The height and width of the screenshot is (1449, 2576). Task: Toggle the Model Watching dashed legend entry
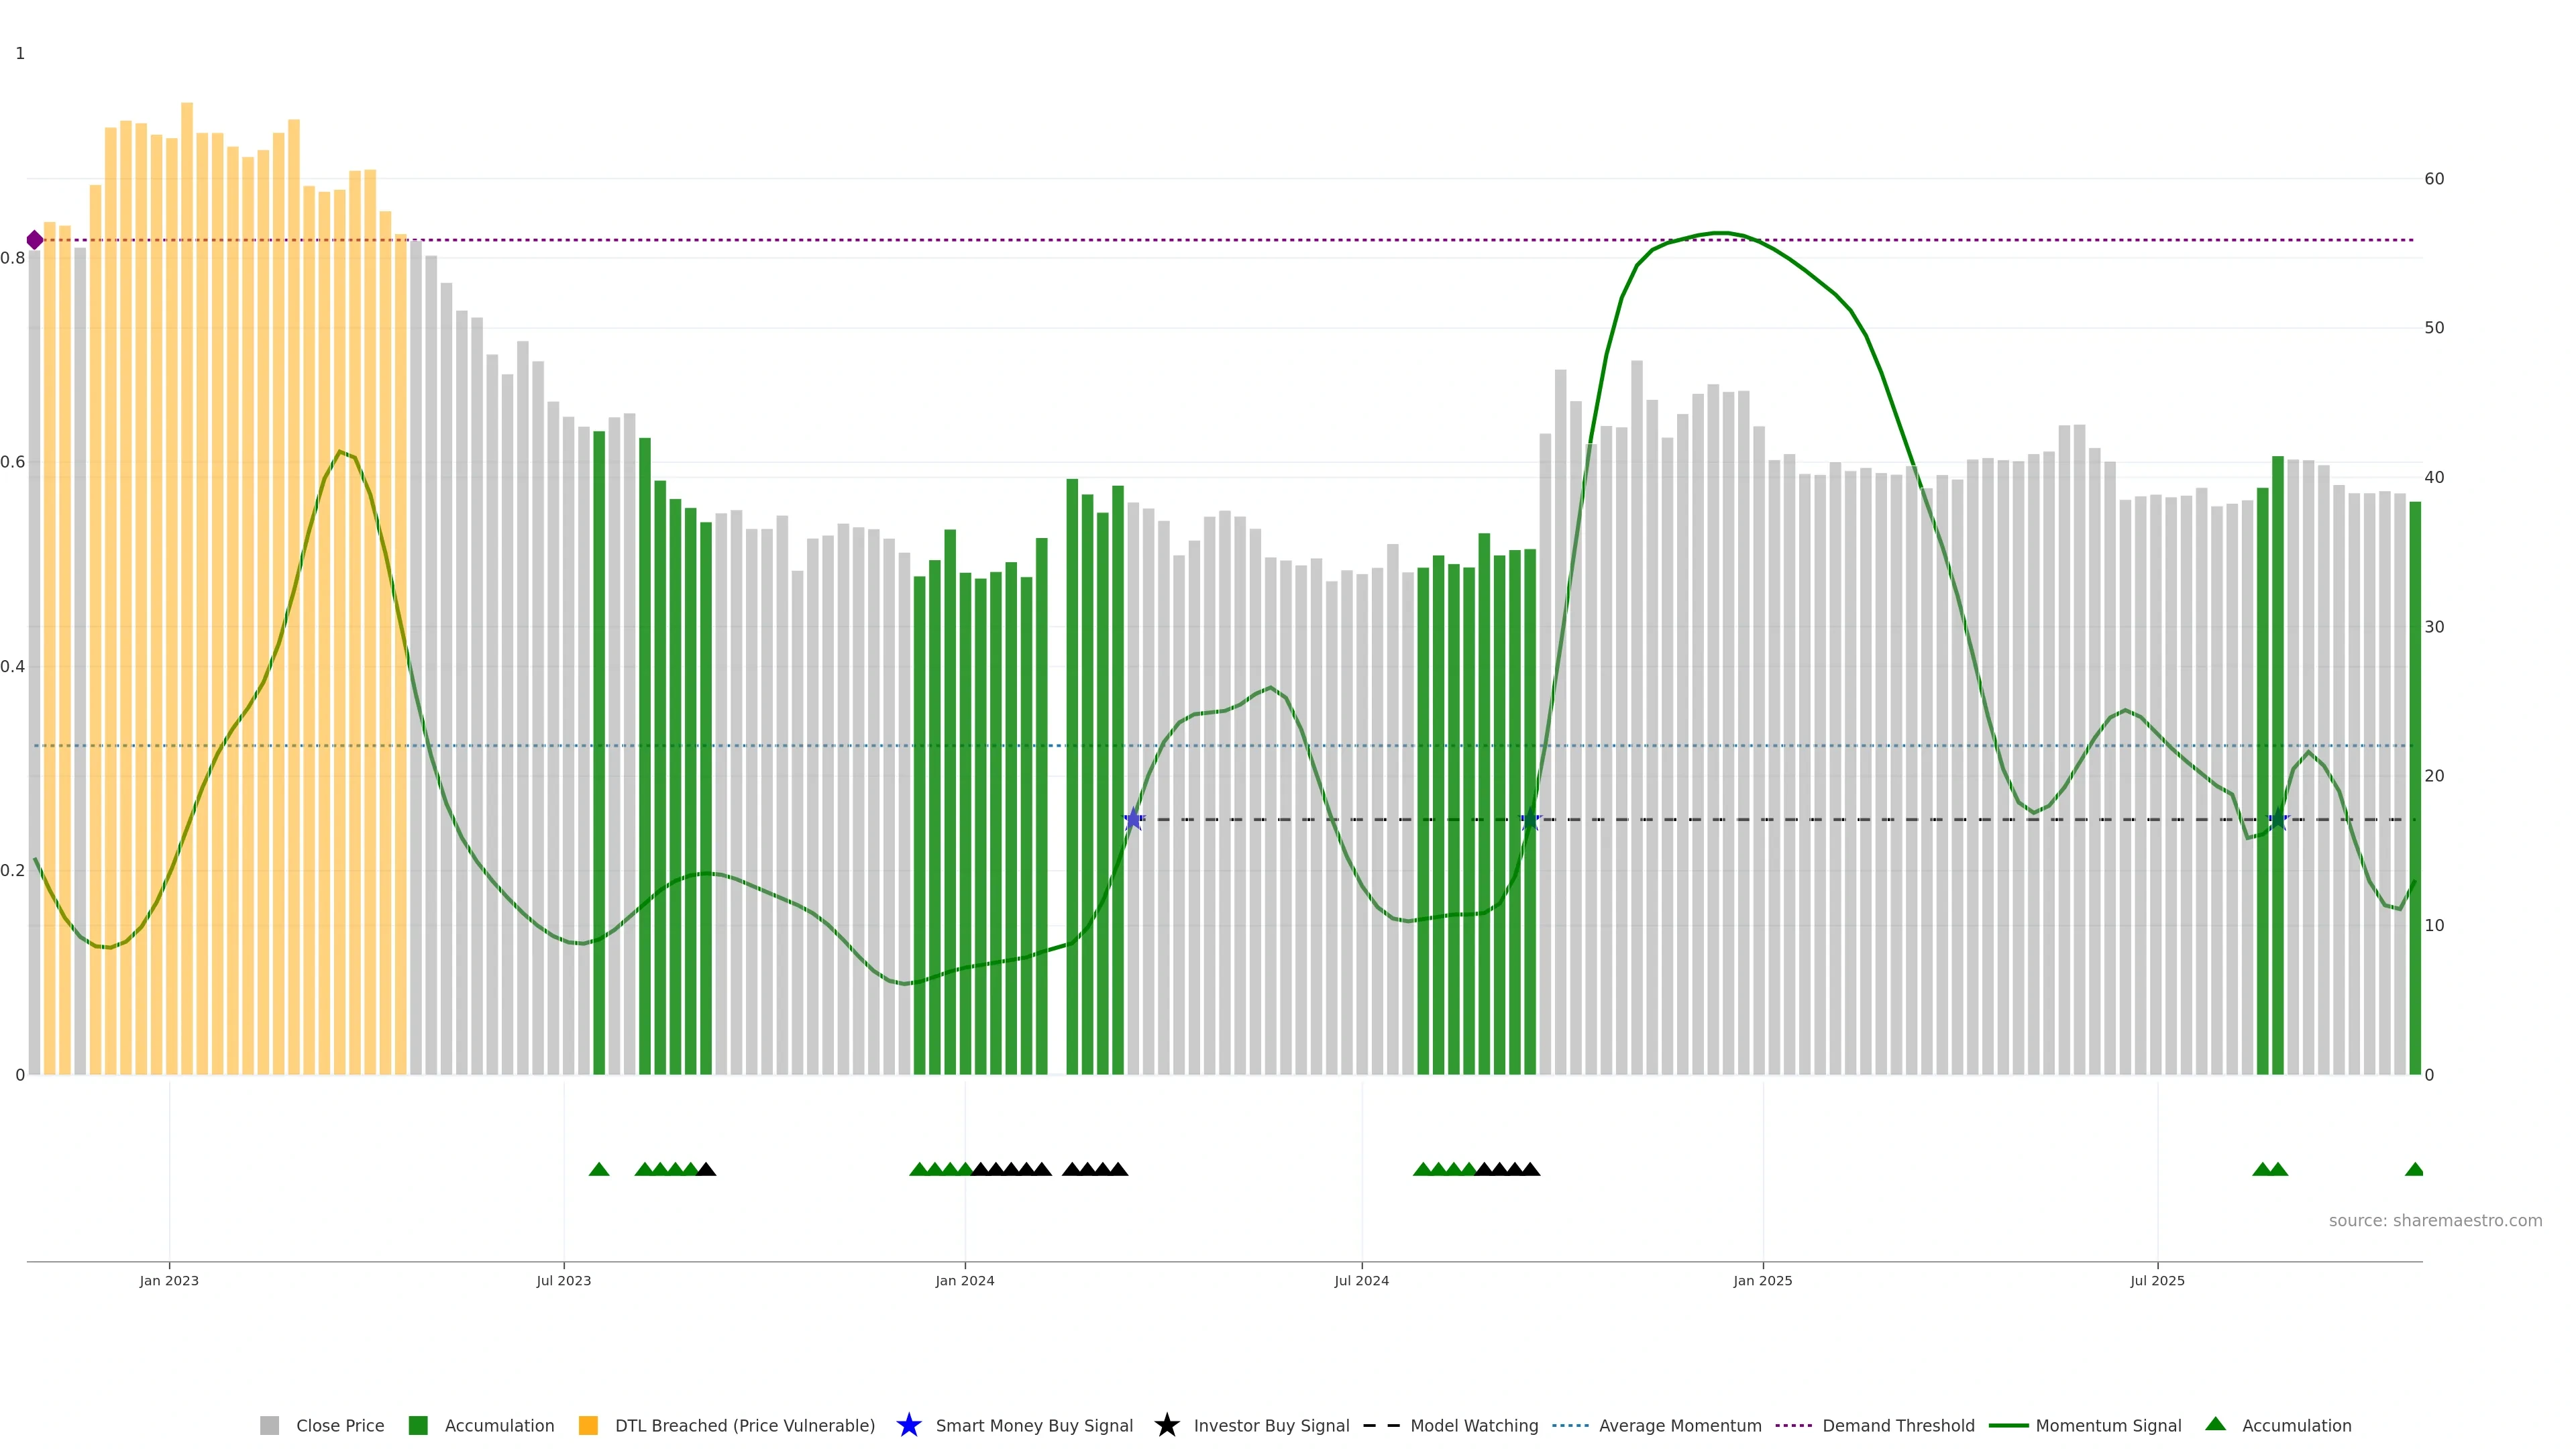(1473, 1426)
